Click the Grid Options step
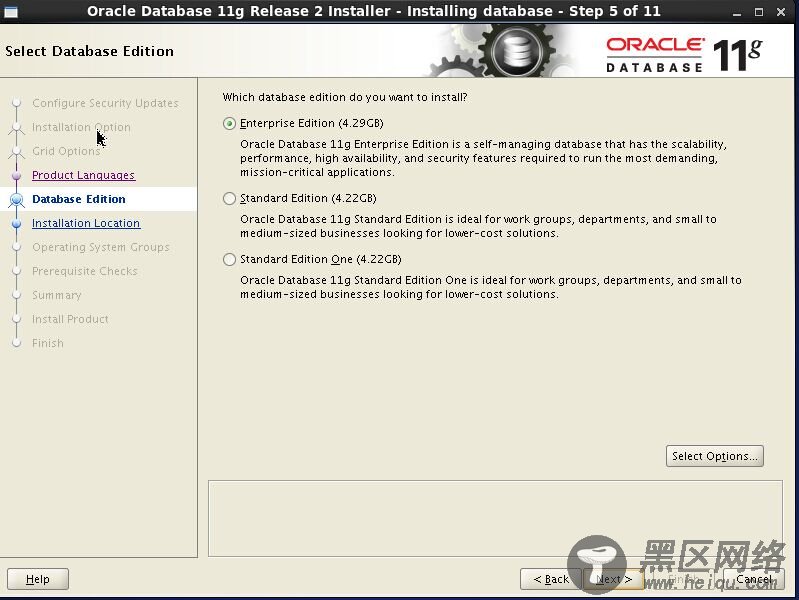Screen dimensions: 799x600 (x=66, y=151)
